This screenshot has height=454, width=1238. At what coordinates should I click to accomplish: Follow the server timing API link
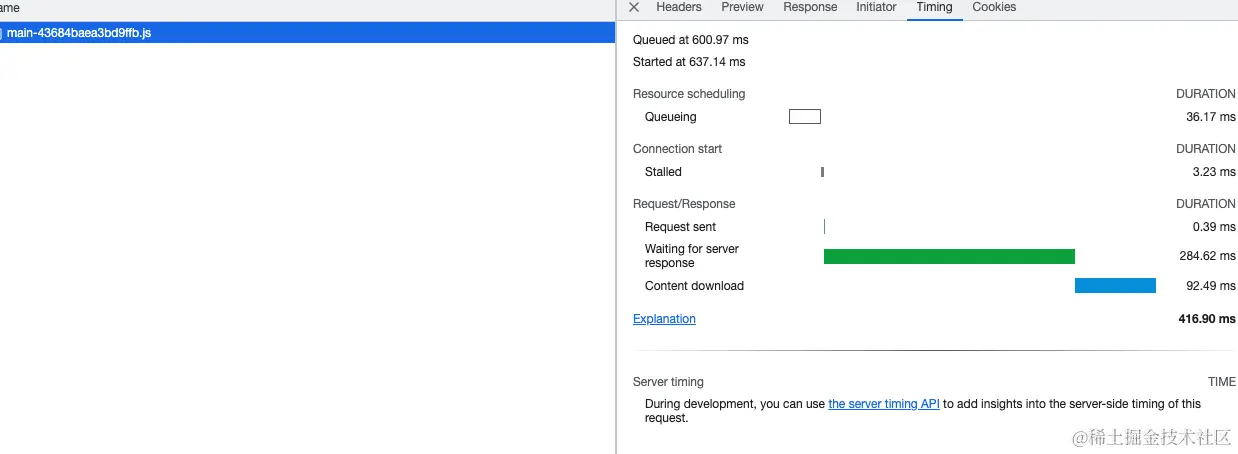(x=884, y=404)
